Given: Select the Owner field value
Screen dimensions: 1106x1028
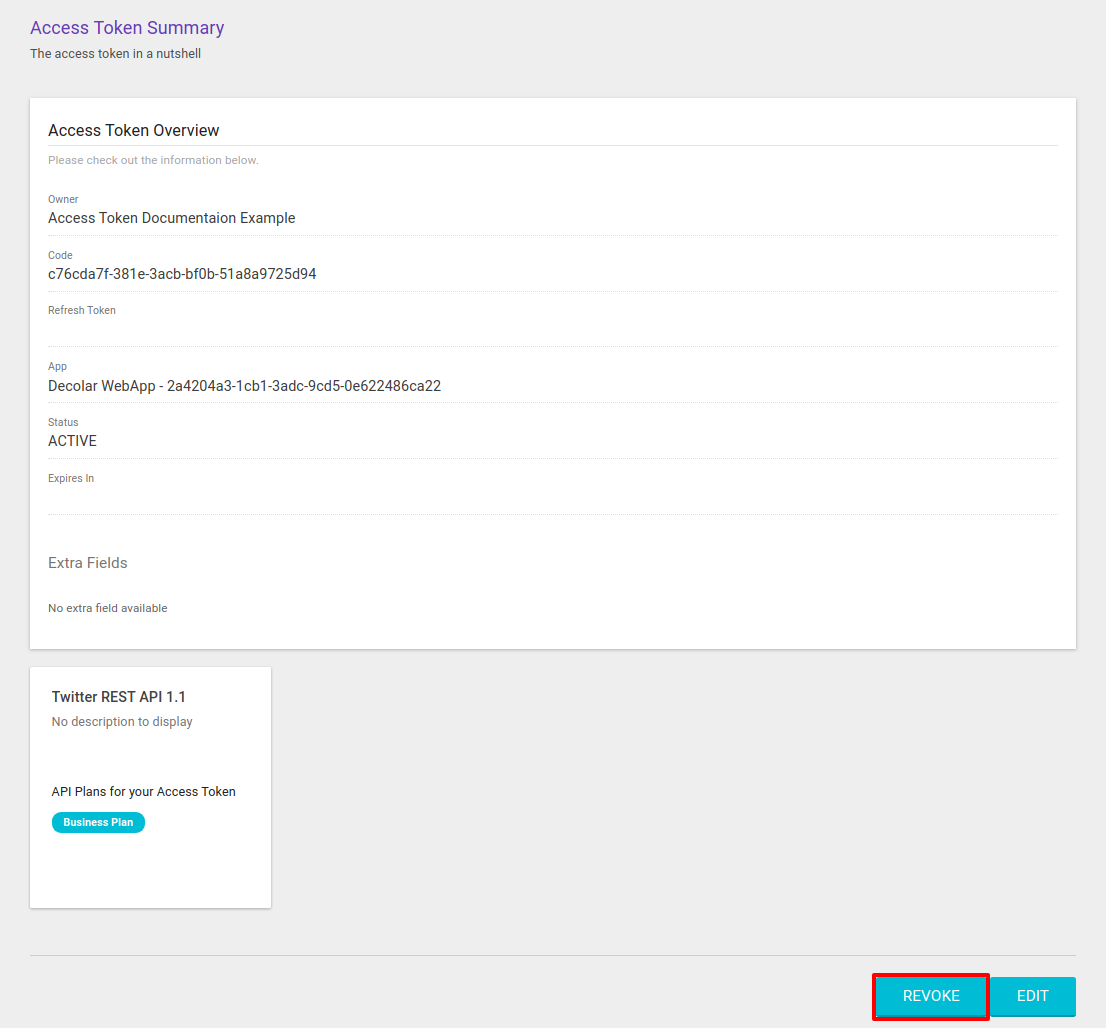Looking at the screenshot, I should point(171,217).
